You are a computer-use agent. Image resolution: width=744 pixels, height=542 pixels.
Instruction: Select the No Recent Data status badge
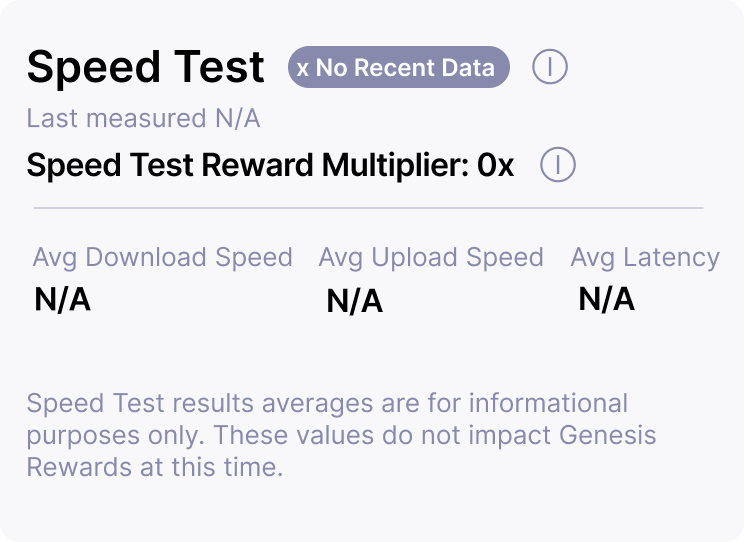coord(398,68)
